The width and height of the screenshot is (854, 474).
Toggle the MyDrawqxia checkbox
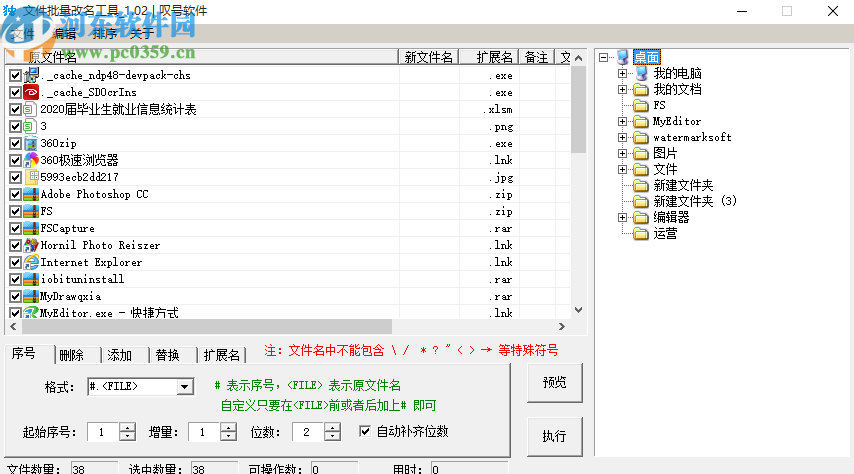(x=15, y=297)
